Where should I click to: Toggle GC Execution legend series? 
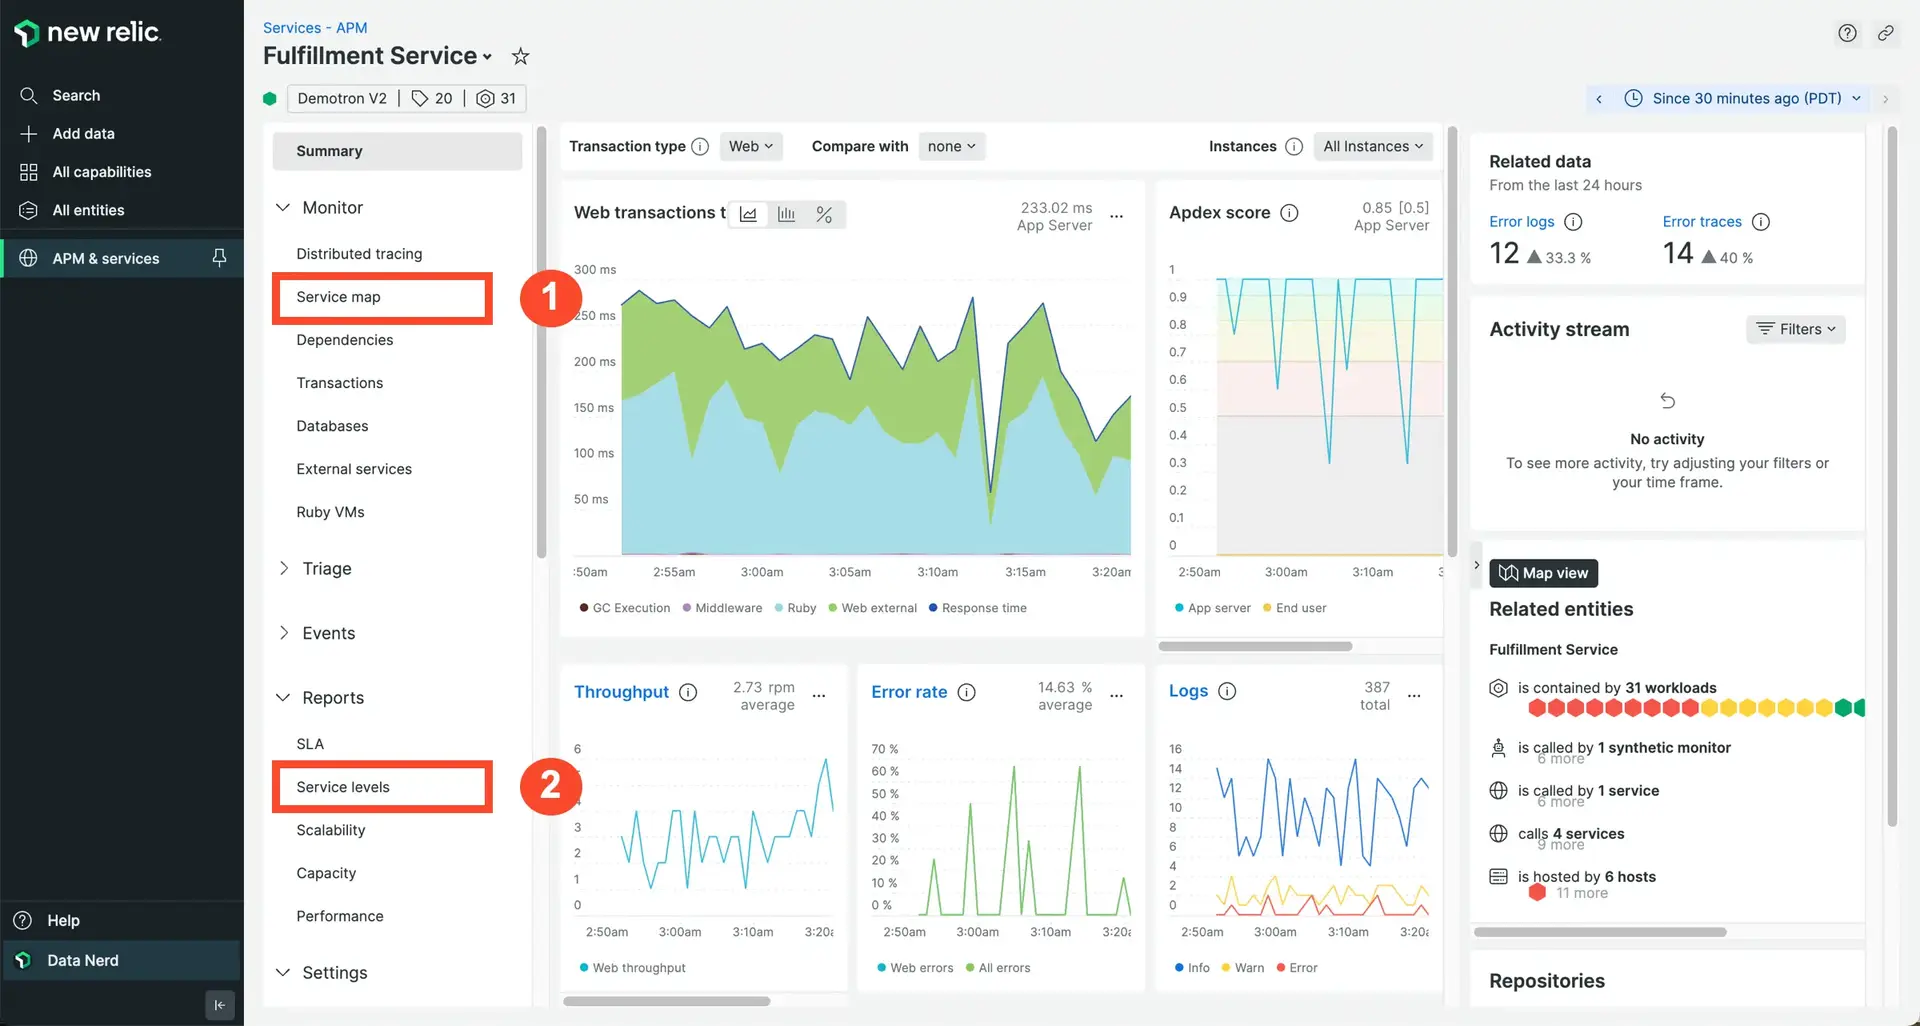coord(625,608)
